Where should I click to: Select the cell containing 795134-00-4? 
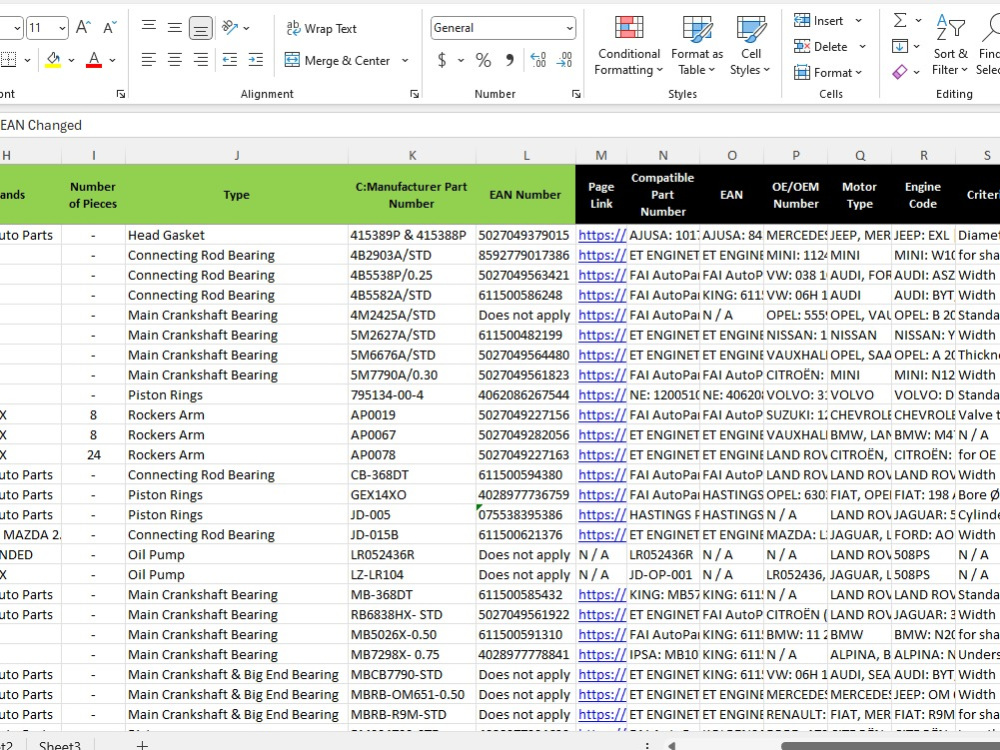[412, 395]
